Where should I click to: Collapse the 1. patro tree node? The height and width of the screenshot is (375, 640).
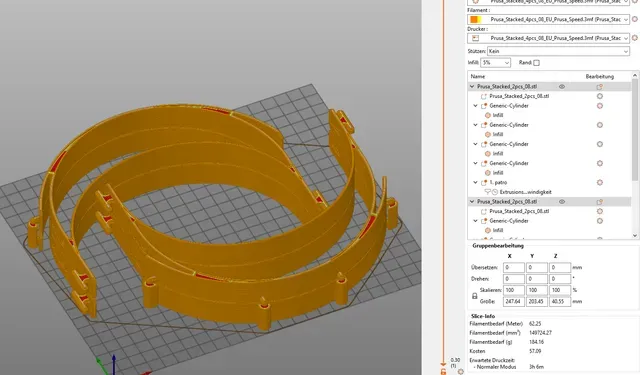pos(476,182)
